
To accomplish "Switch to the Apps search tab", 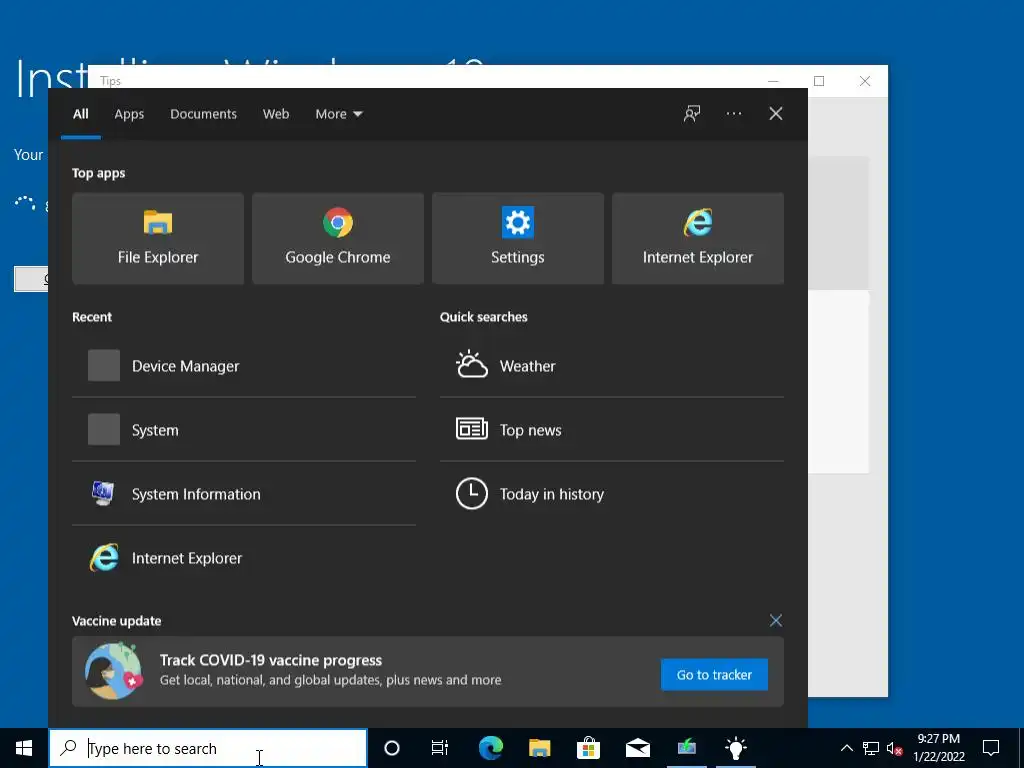I will (x=129, y=114).
